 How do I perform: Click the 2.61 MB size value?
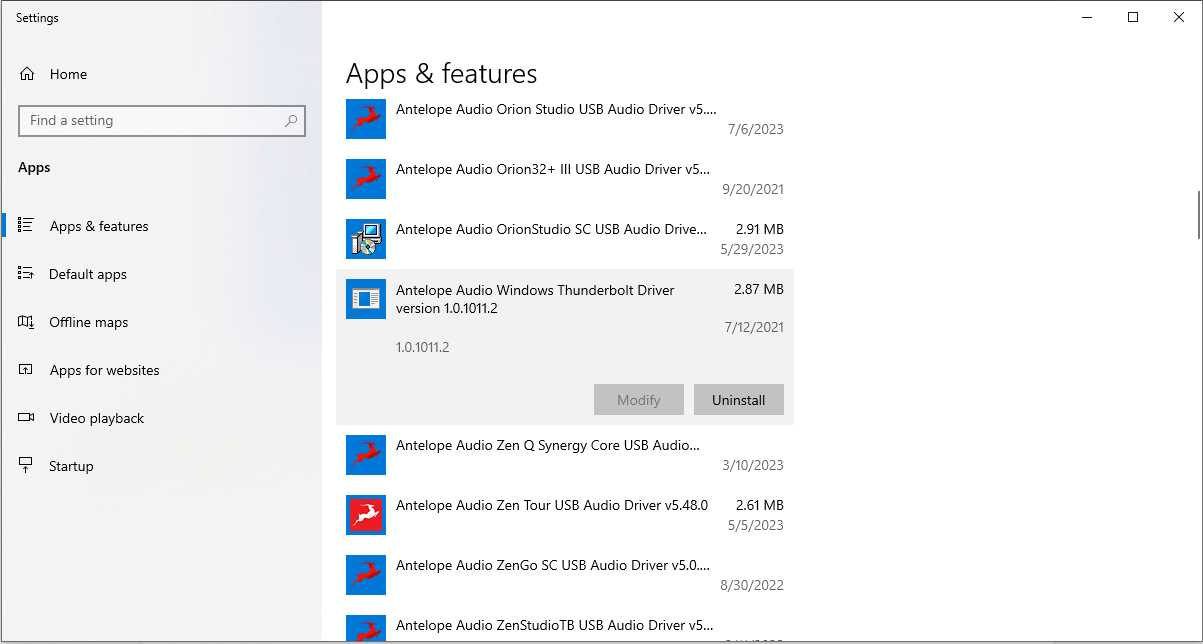pos(759,505)
